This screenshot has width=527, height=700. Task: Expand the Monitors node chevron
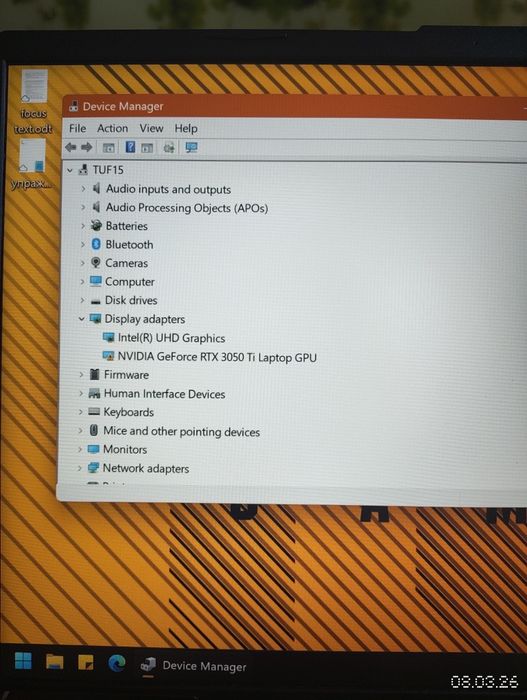tap(80, 449)
